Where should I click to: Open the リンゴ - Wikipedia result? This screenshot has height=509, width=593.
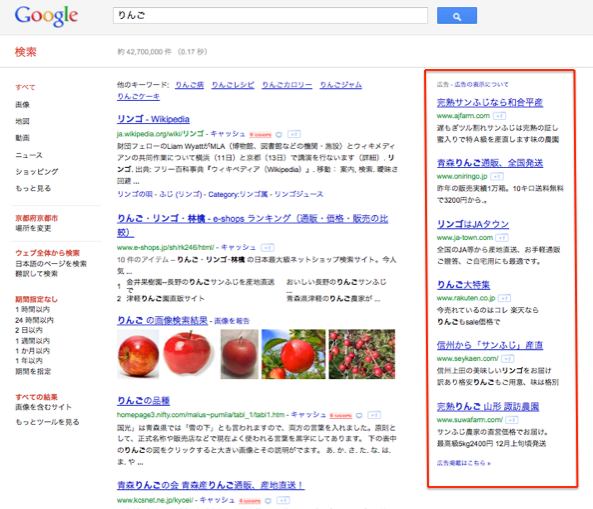click(x=153, y=119)
